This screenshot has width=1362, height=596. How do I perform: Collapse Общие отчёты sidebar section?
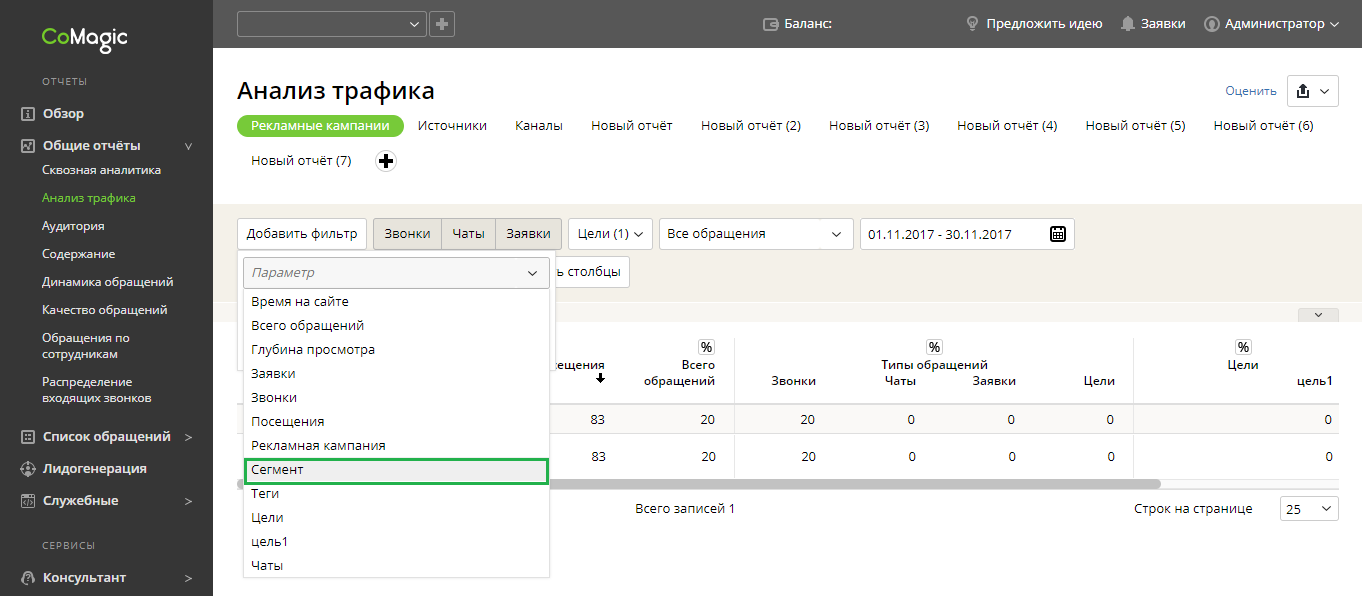[x=189, y=146]
